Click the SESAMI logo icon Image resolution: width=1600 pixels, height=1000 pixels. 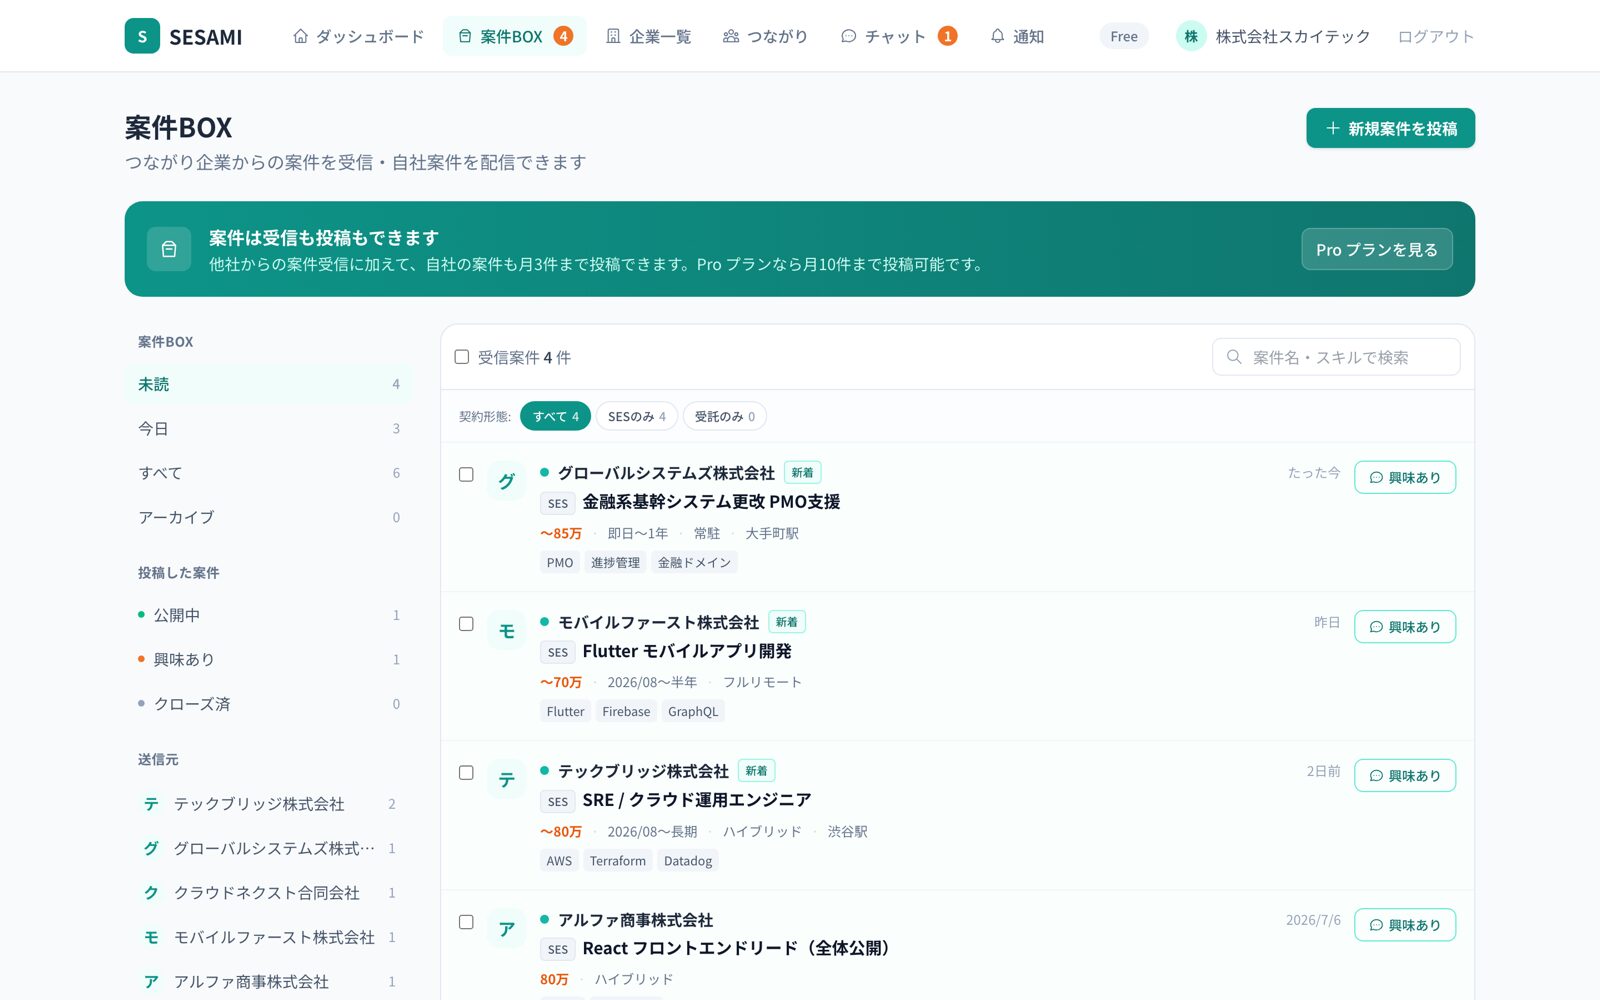click(x=142, y=36)
